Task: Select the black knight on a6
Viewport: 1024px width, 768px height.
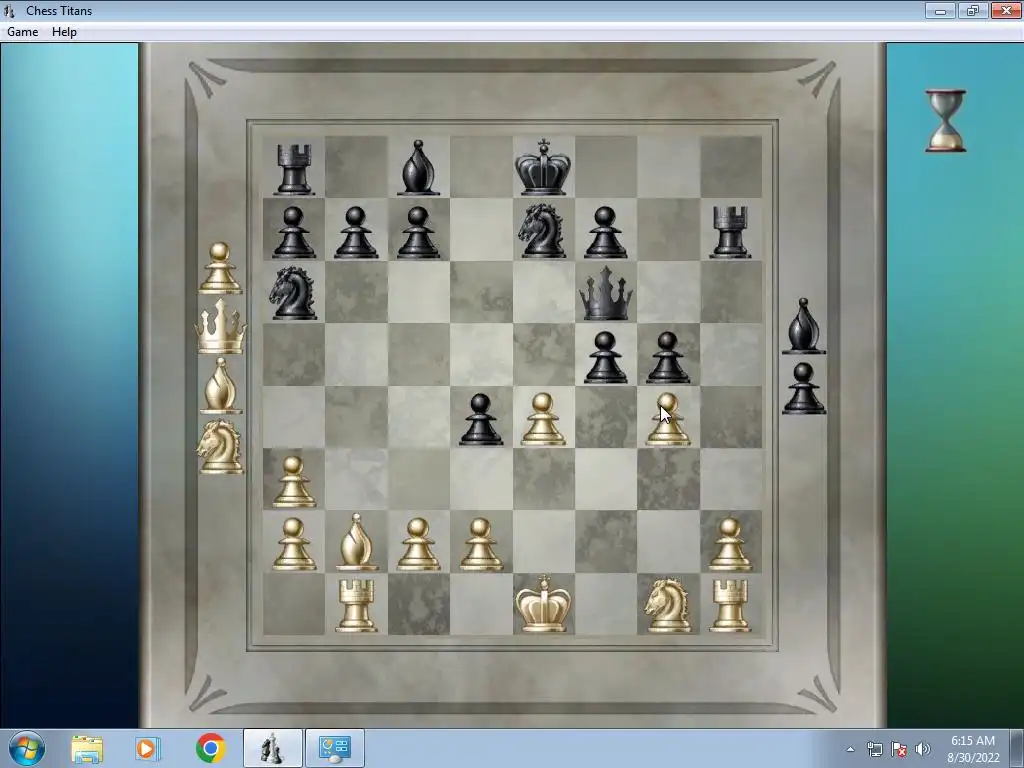Action: [x=293, y=293]
